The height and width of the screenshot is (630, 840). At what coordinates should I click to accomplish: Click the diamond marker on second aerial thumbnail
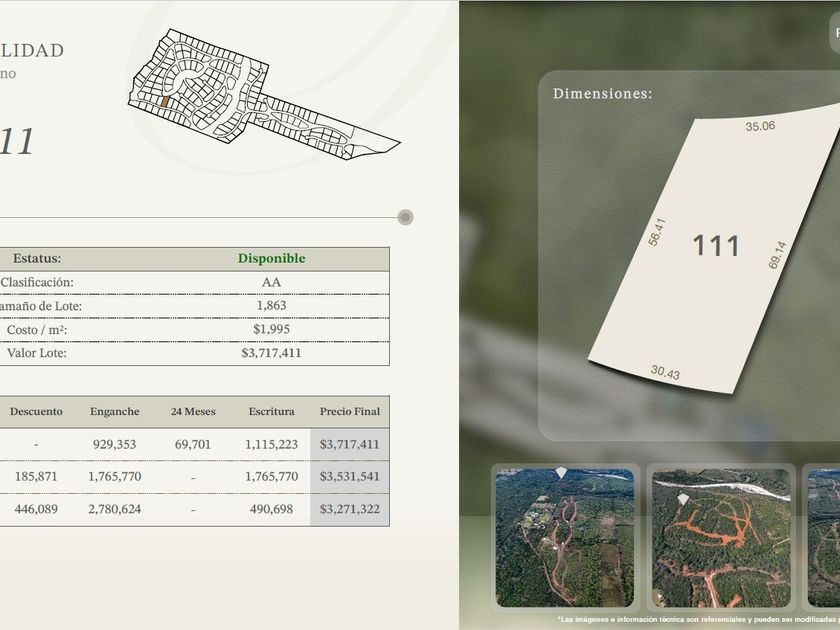(683, 499)
